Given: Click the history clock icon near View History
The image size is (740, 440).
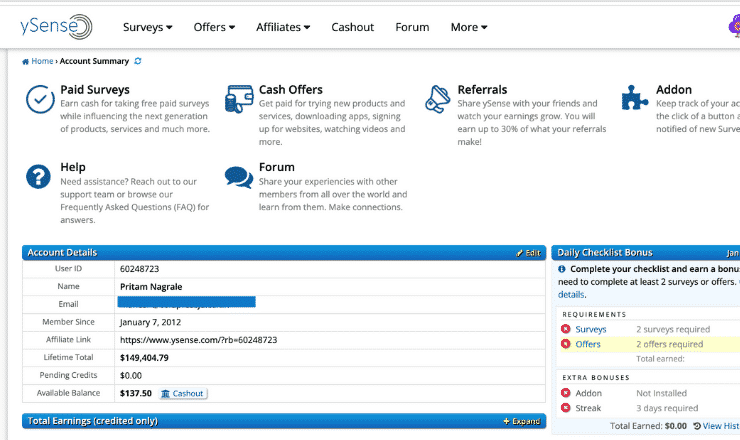Looking at the screenshot, I should [697, 426].
